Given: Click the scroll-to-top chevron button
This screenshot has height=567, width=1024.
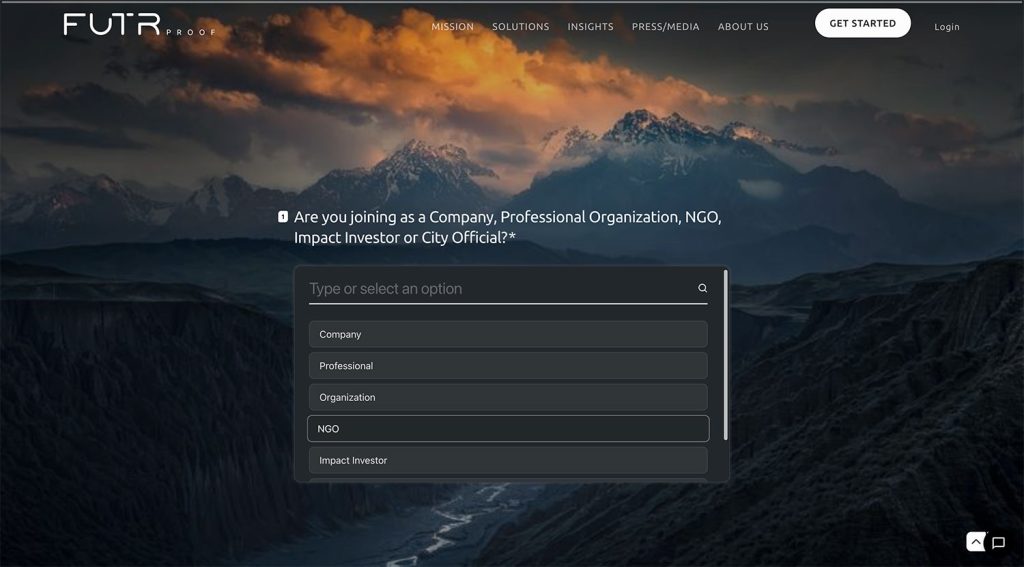Looking at the screenshot, I should coord(976,542).
